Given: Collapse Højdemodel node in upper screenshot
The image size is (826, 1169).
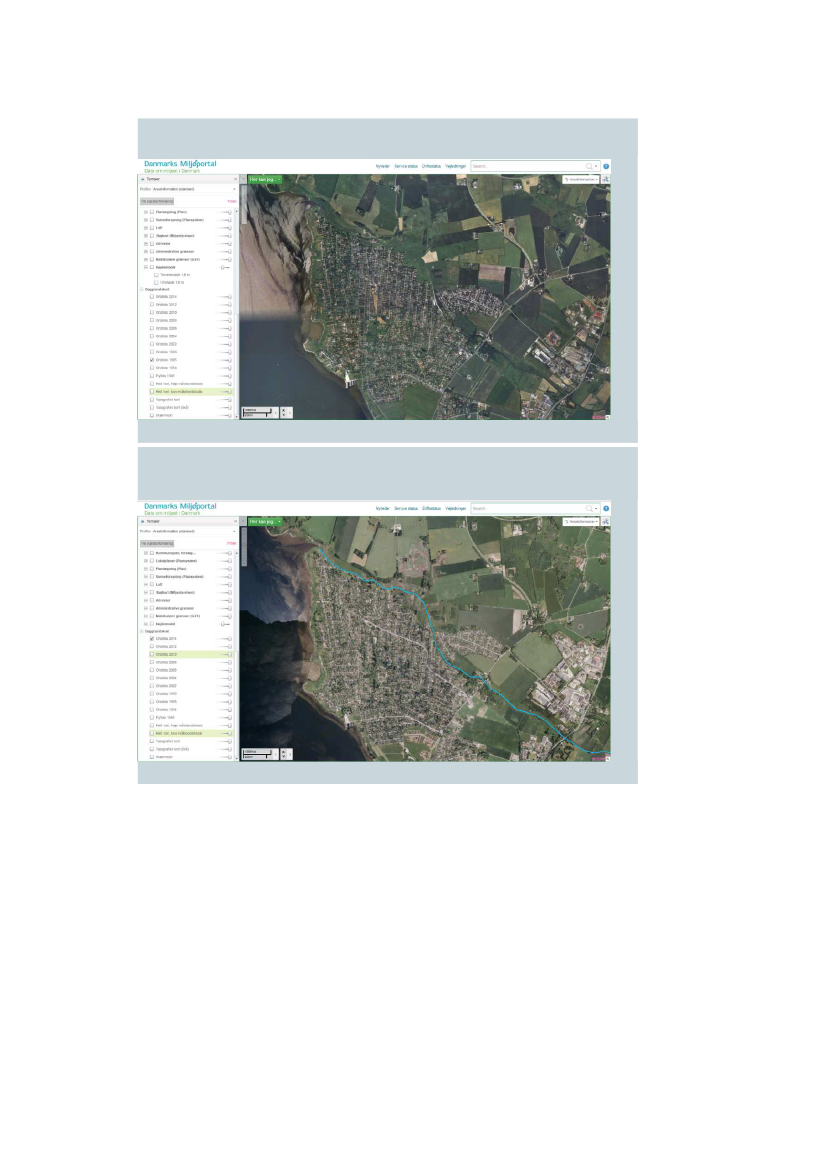Looking at the screenshot, I should (x=146, y=267).
